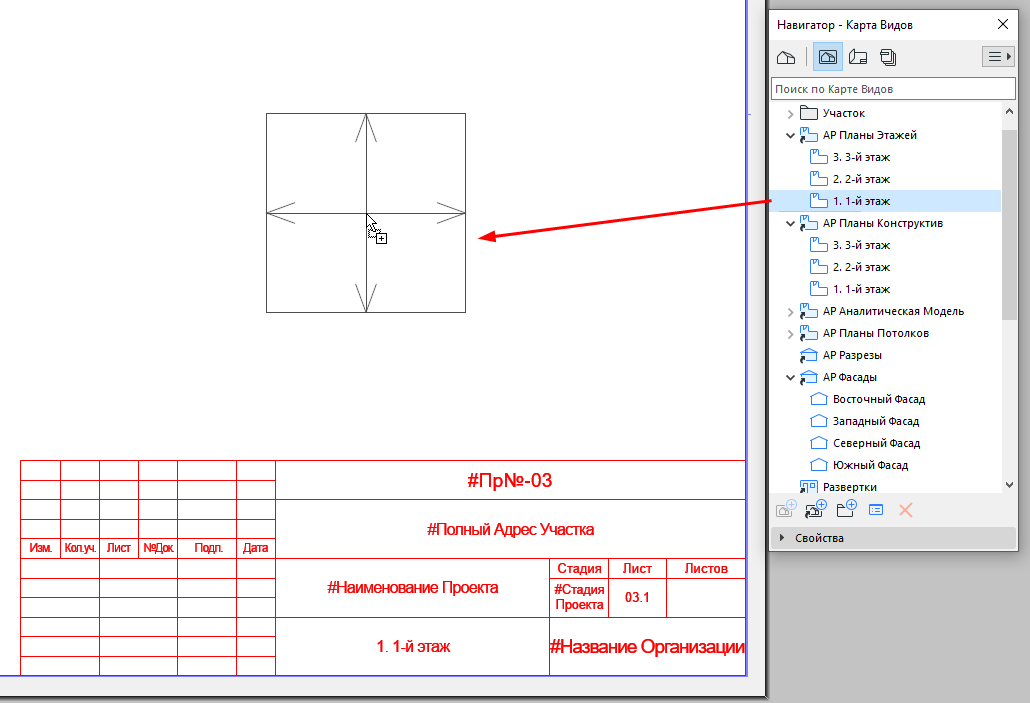Click the NºДок column header
The width and height of the screenshot is (1030, 703).
[x=158, y=548]
